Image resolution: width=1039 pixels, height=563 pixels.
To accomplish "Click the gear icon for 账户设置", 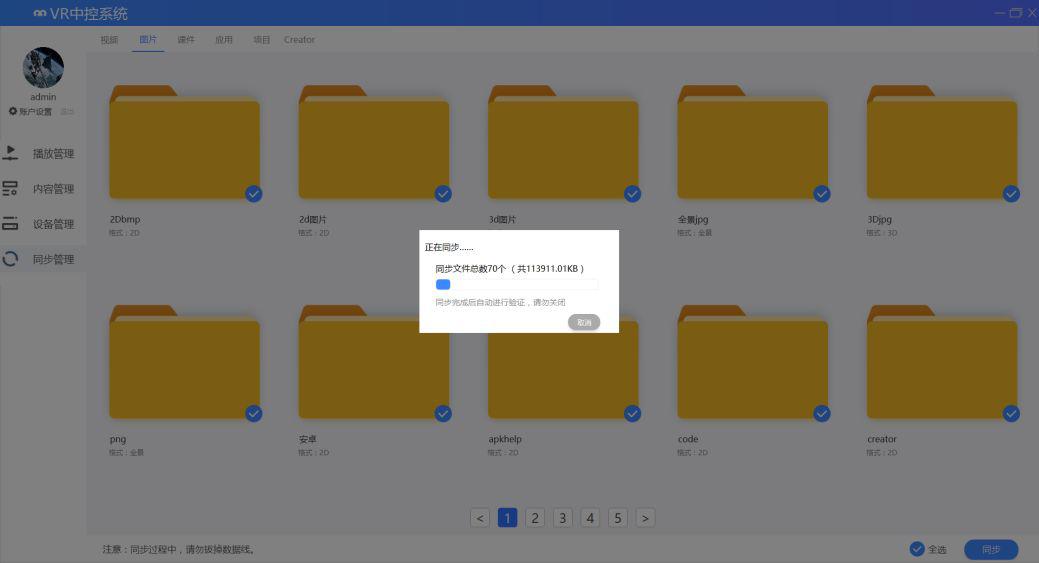I will point(13,111).
